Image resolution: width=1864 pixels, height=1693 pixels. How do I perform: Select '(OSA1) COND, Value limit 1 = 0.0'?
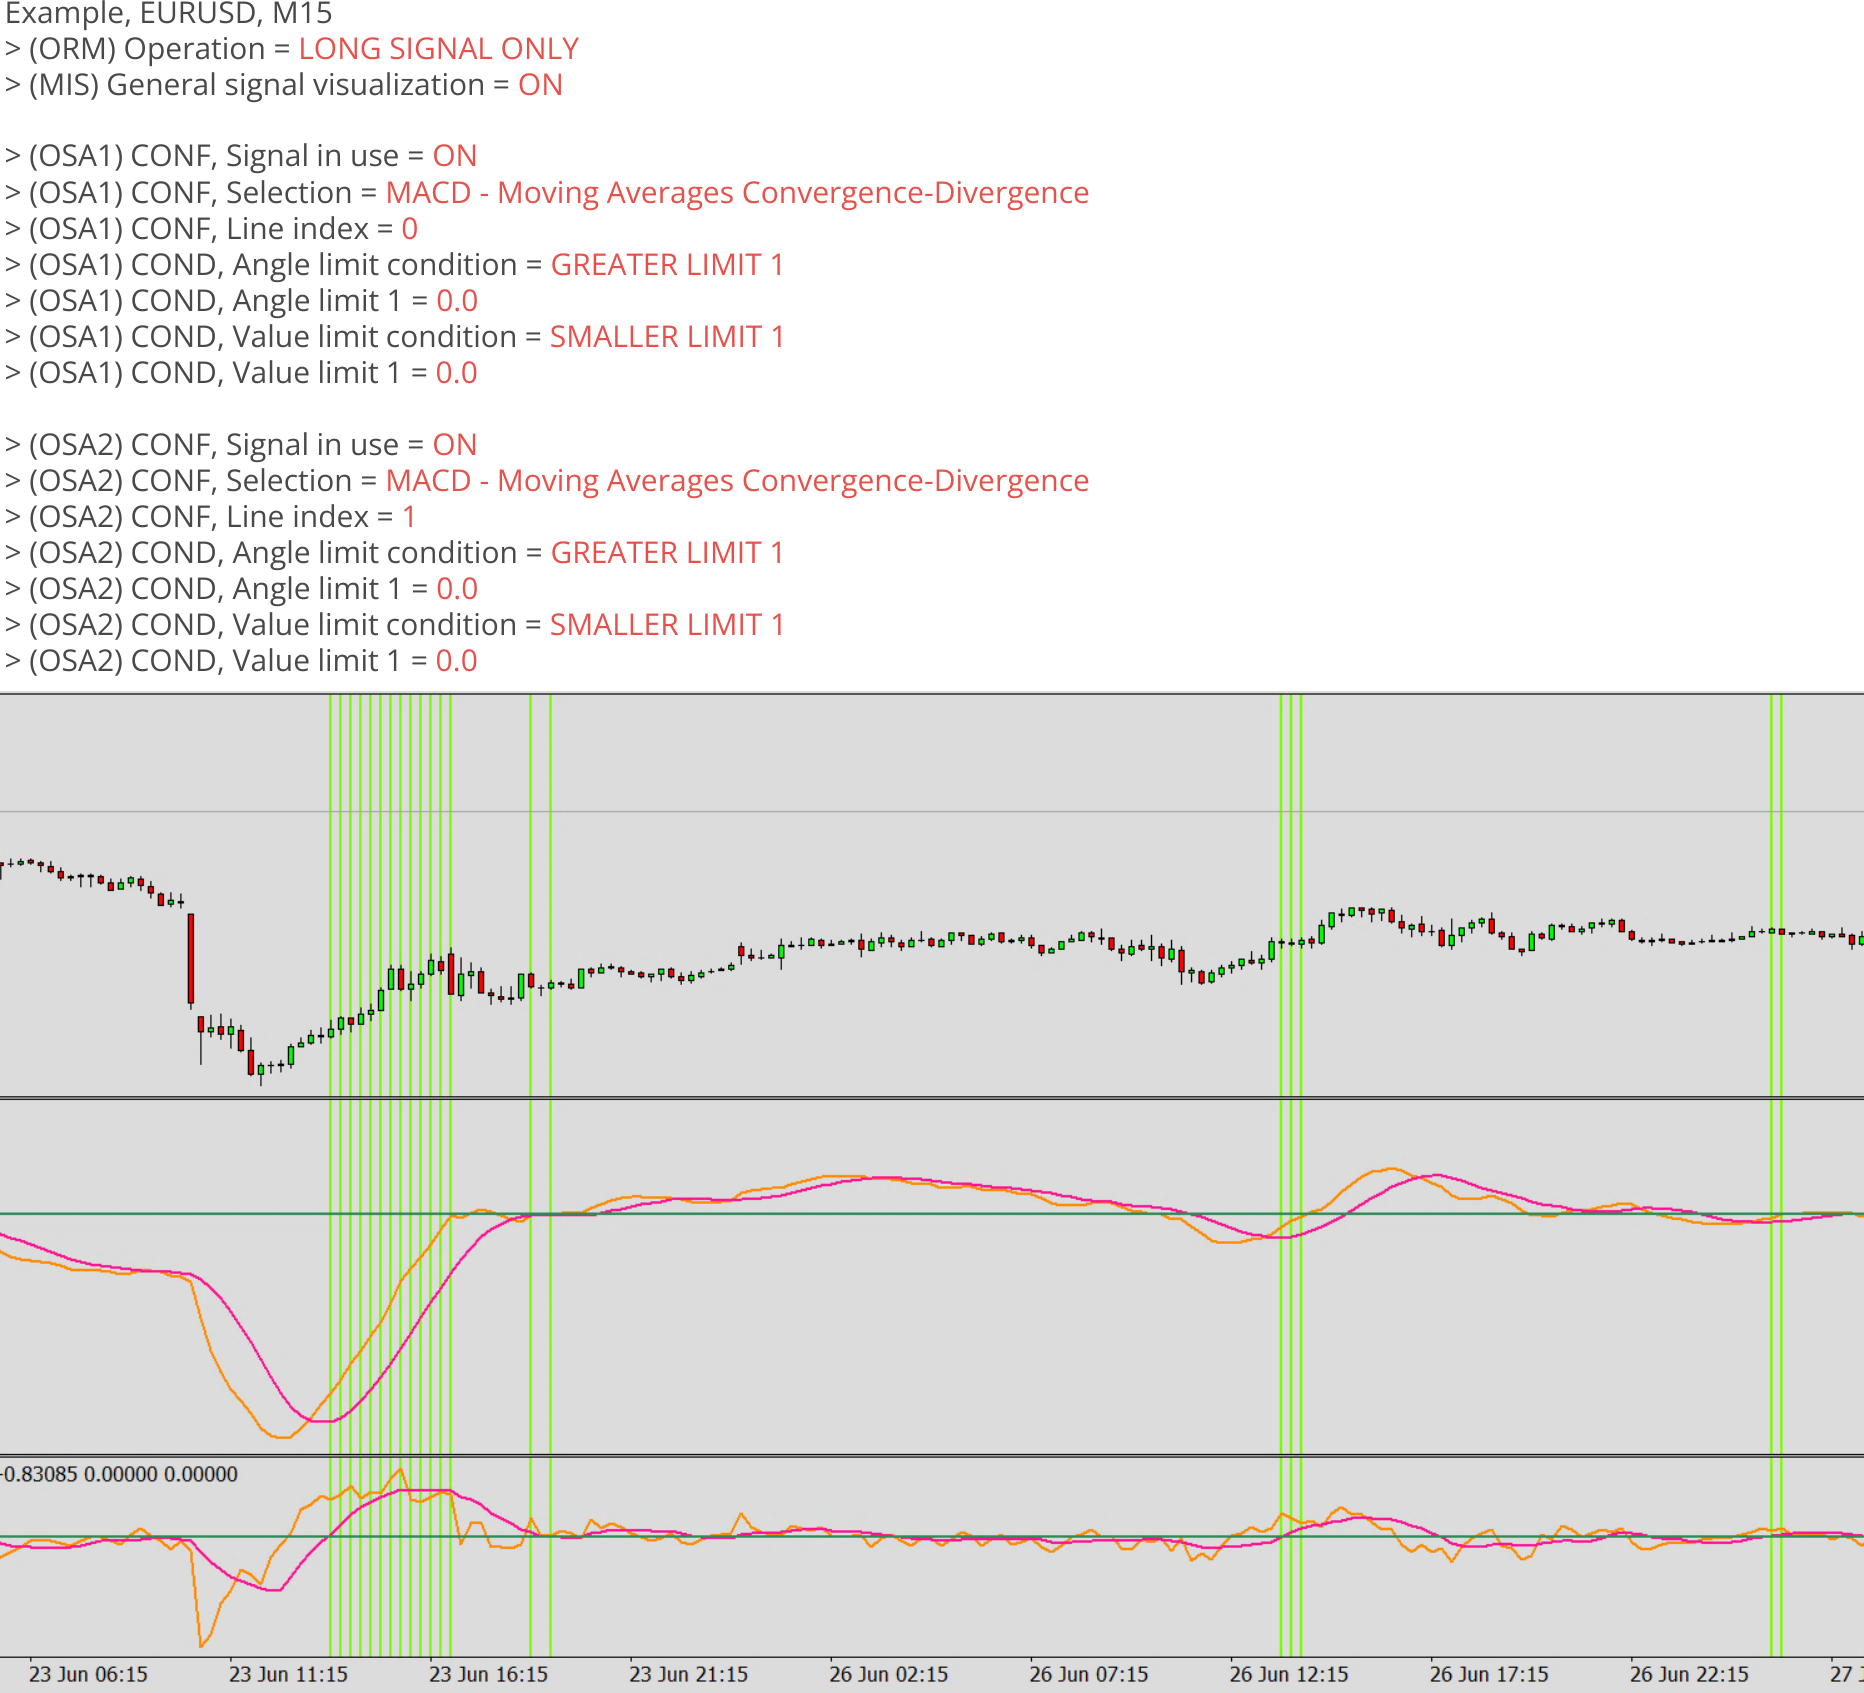click(241, 373)
